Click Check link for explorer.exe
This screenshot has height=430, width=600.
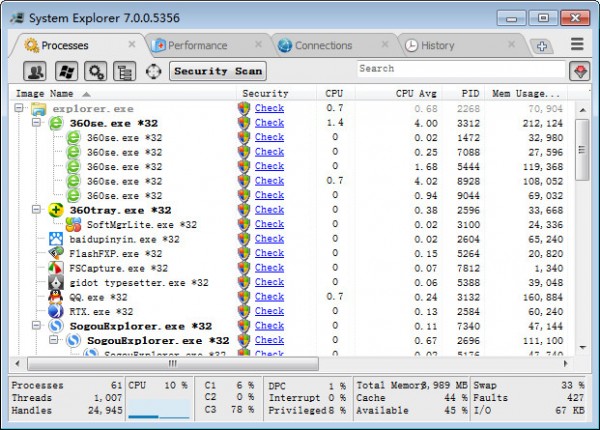[269, 108]
